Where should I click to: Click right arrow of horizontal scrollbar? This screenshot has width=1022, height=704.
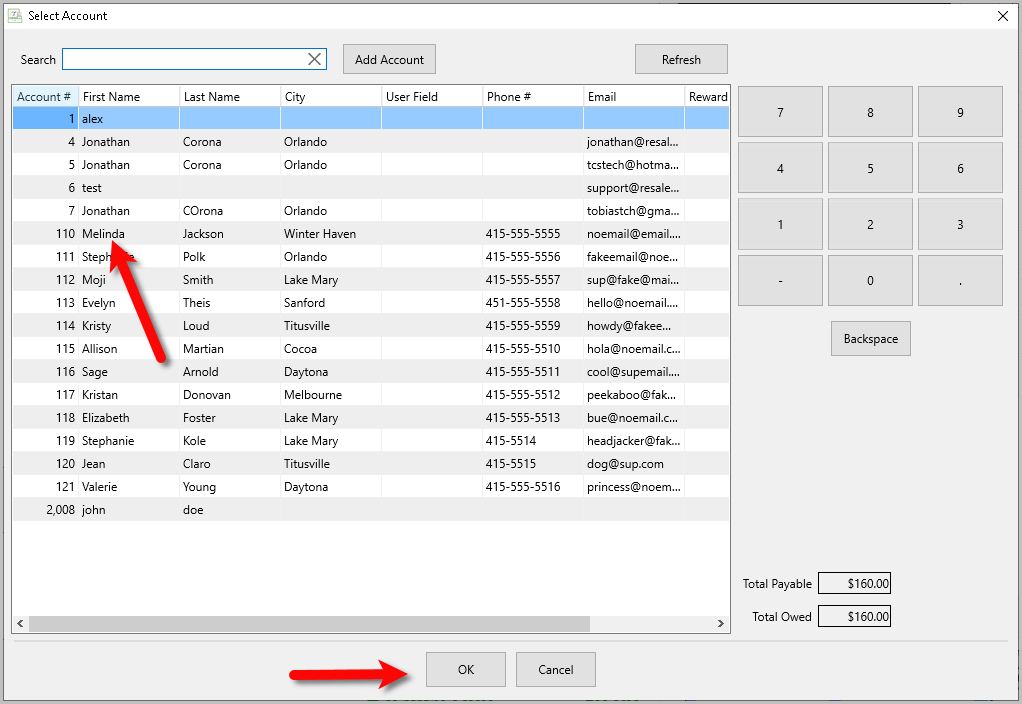coord(721,624)
